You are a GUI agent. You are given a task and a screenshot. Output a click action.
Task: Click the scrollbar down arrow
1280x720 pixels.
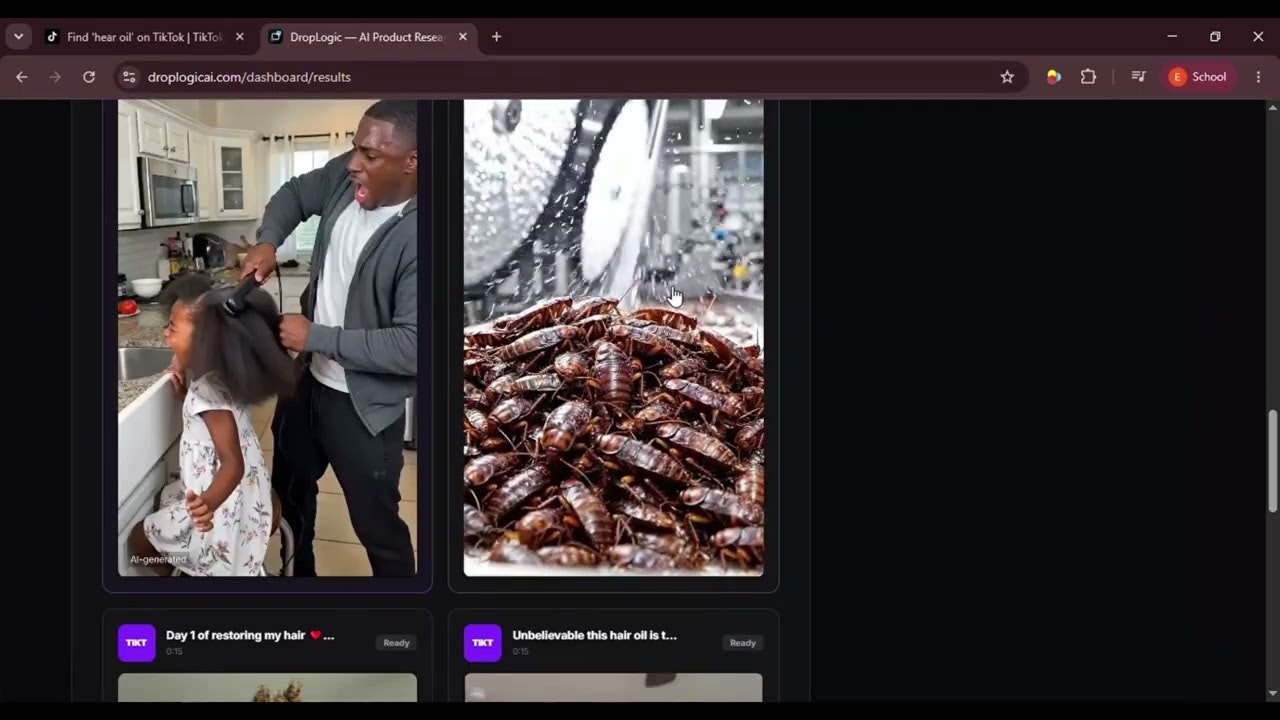[1272, 693]
